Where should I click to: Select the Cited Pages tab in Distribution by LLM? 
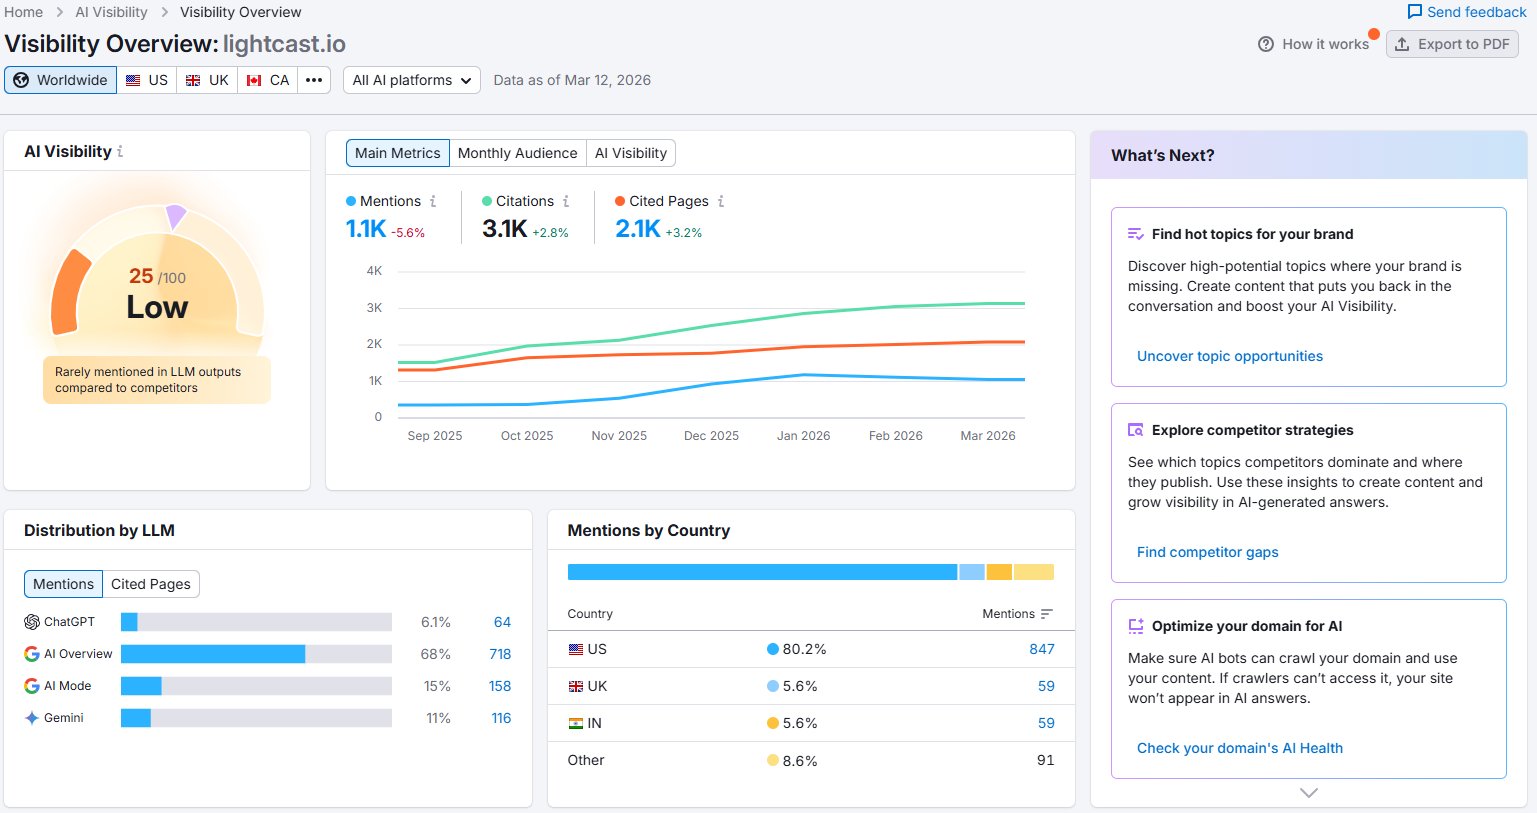pos(151,584)
